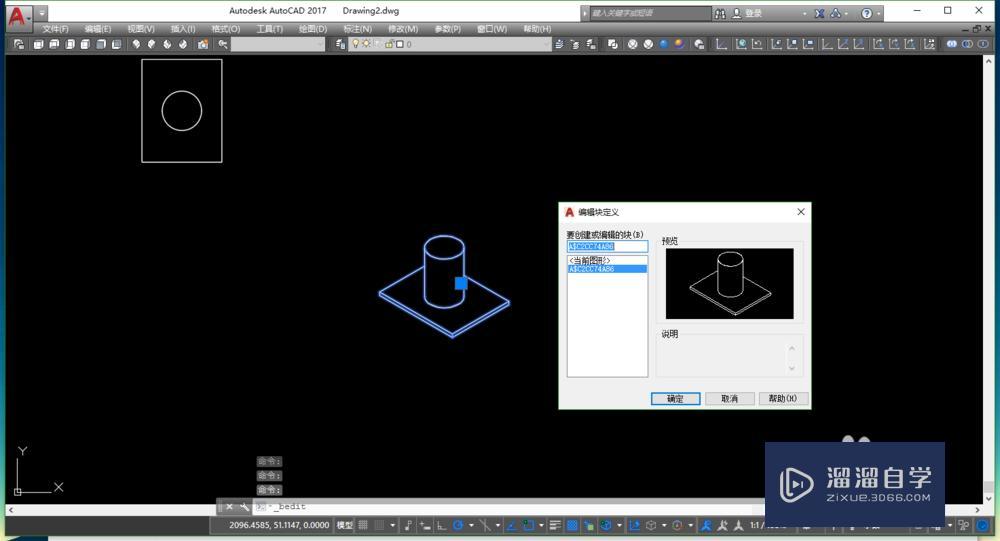Image resolution: width=1000 pixels, height=541 pixels.
Task: Open the 格式(O) menu
Action: [226, 29]
